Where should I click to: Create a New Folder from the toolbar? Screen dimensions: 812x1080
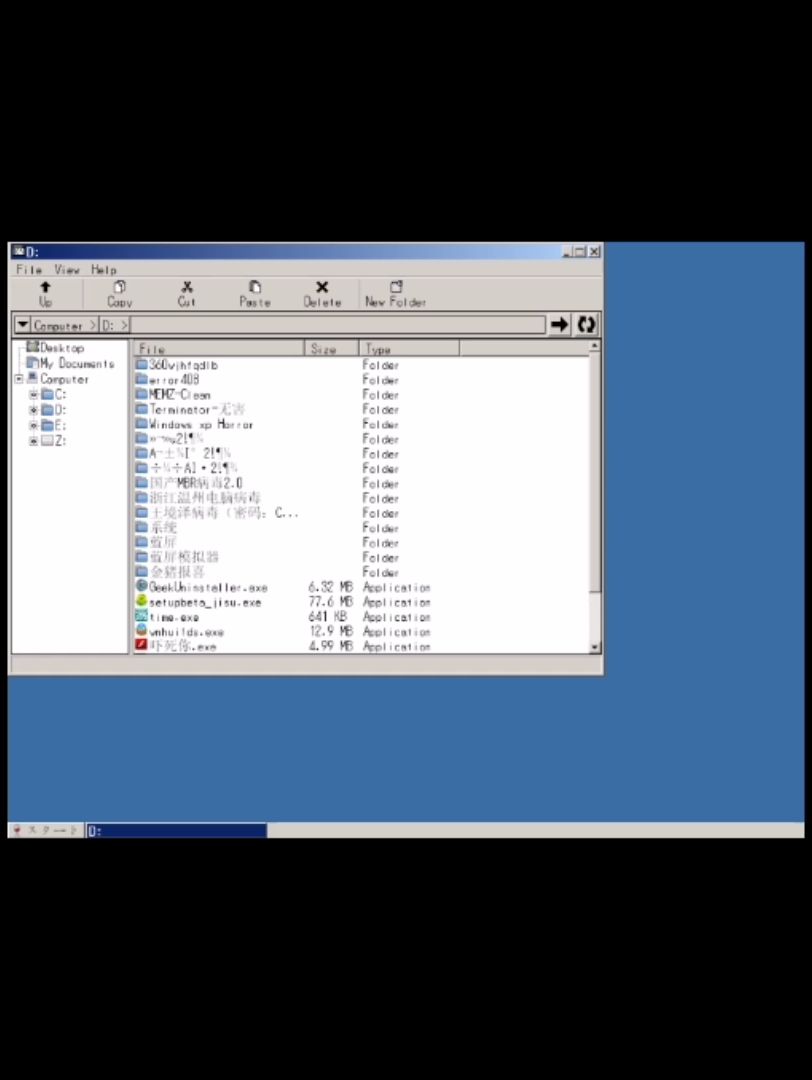395,293
